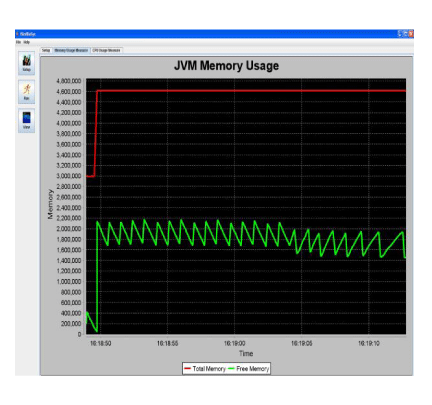This screenshot has width=432, height=405.
Task: Click the 2,000,000 tick label
Action: pos(69,229)
